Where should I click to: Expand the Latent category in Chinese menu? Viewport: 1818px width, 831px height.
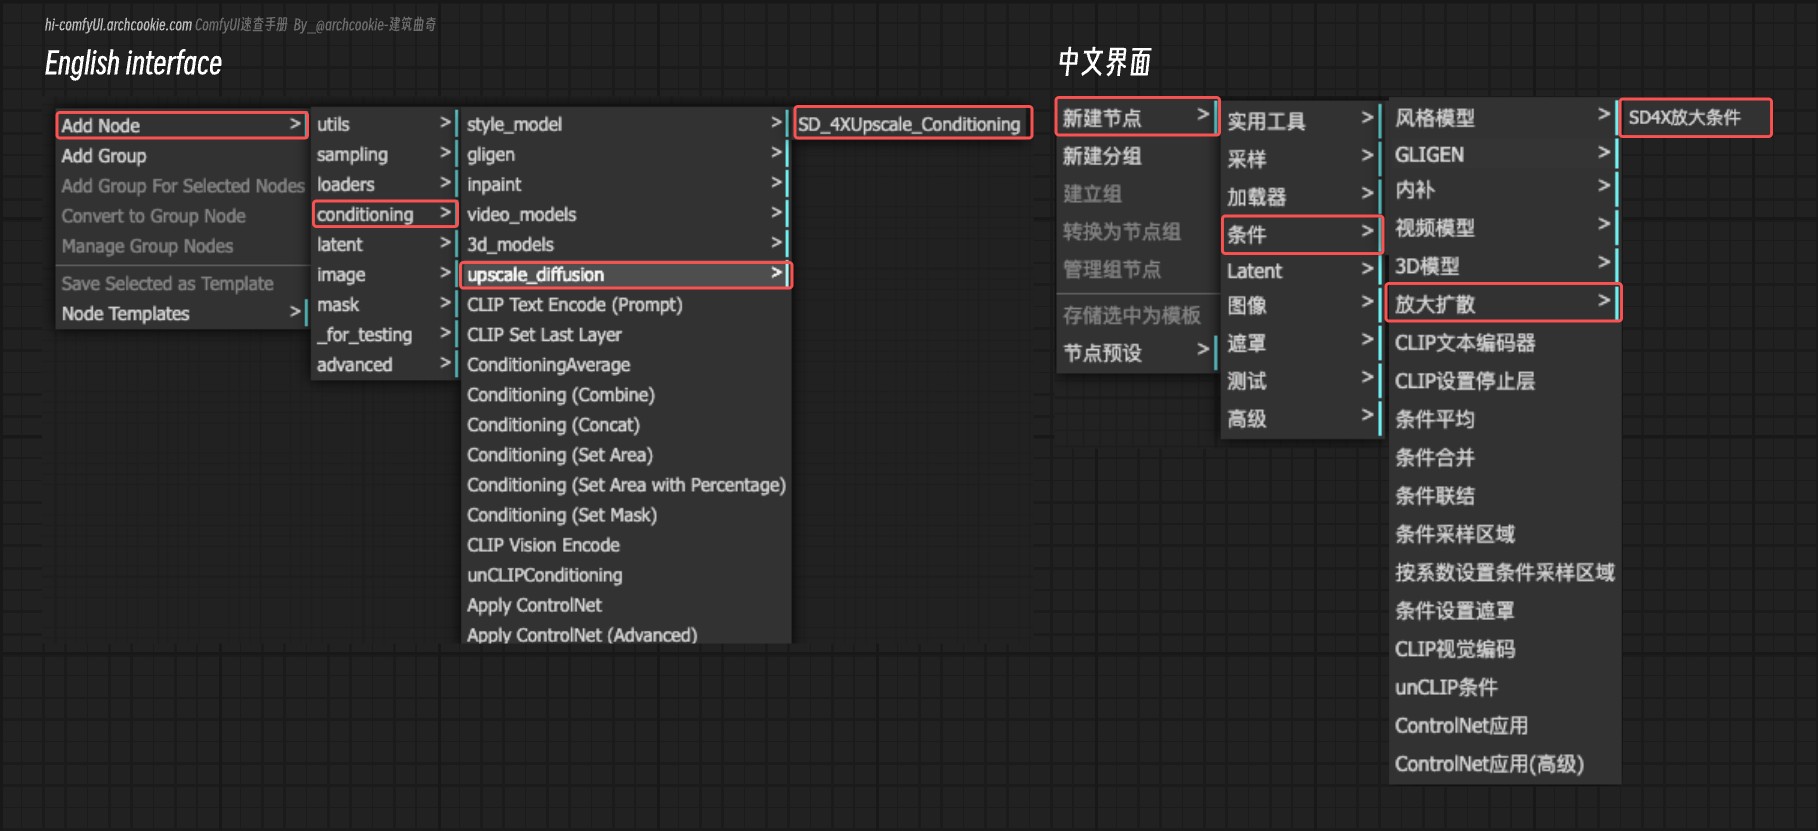pyautogui.click(x=1301, y=271)
